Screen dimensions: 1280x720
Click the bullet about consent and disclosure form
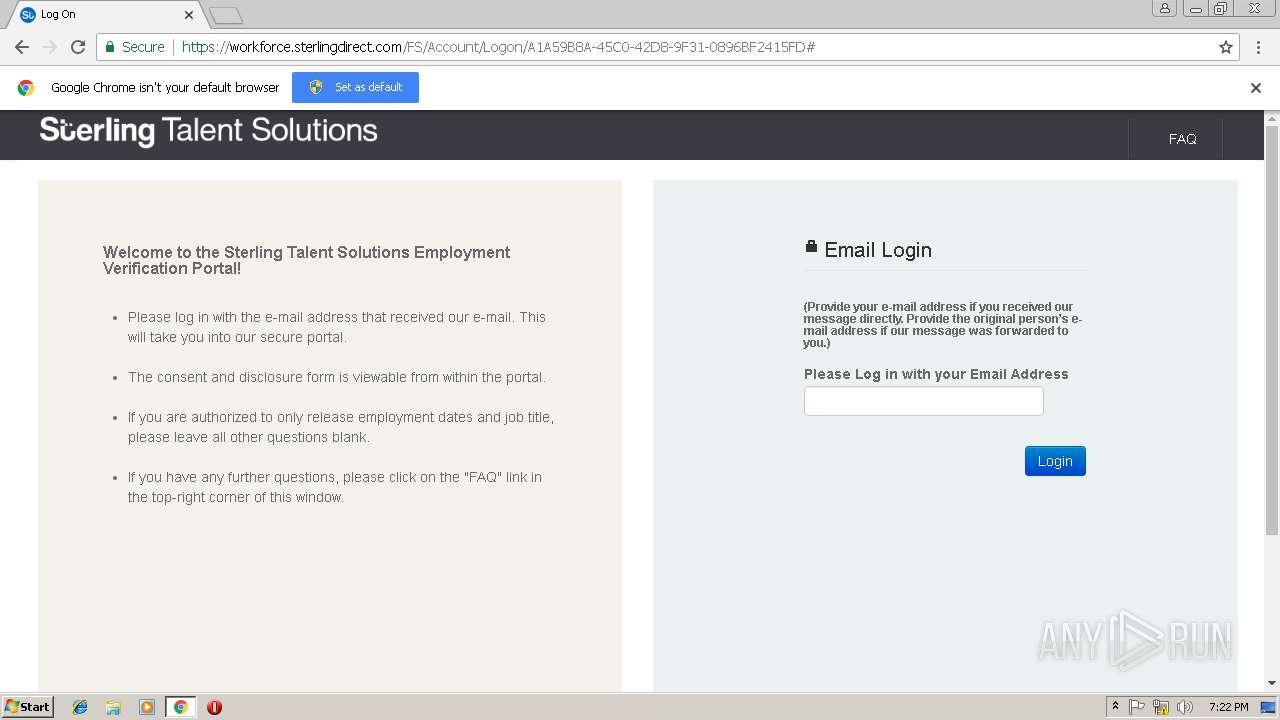coord(337,377)
